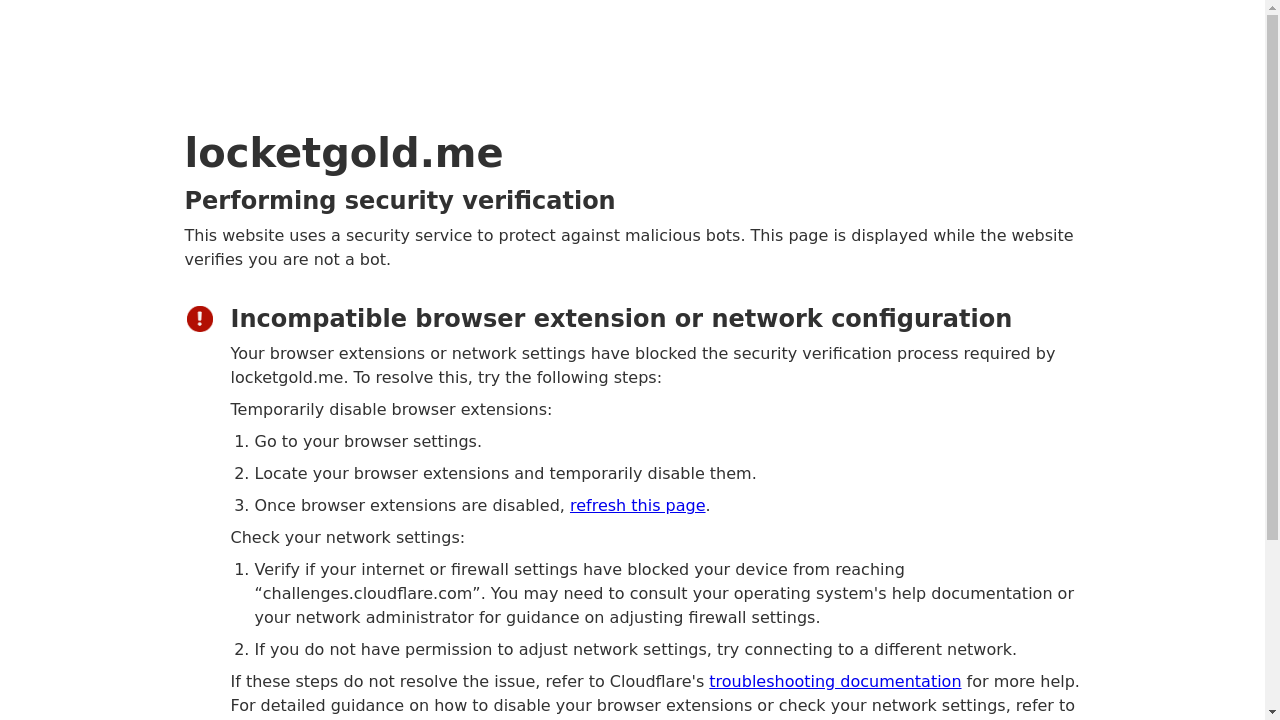
Task: Click the scrollbar up arrow
Action: (x=1272, y=7)
